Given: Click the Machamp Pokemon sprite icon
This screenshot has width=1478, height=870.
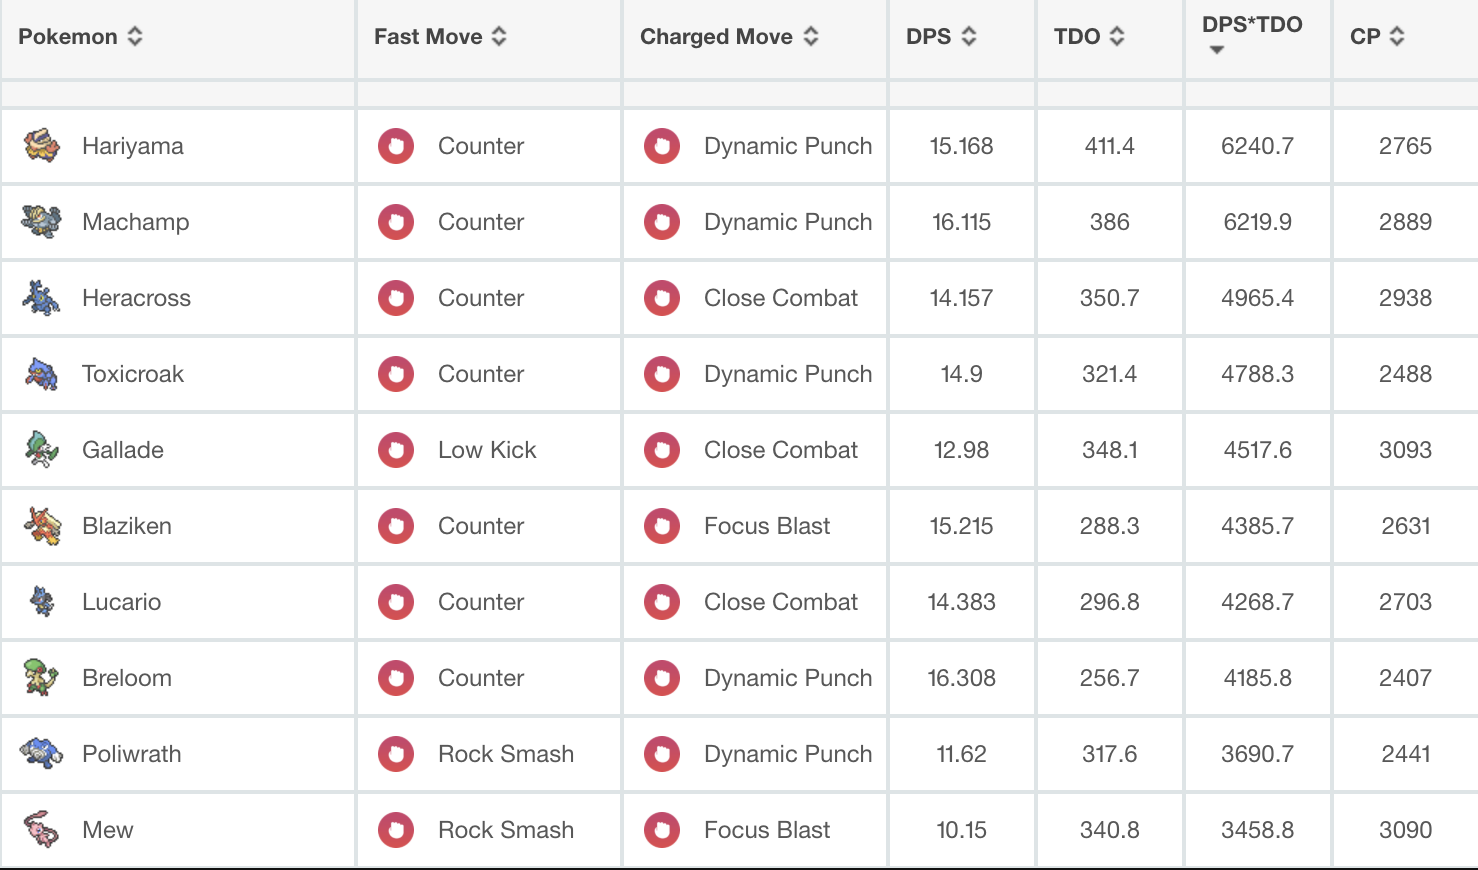Looking at the screenshot, I should pos(42,222).
